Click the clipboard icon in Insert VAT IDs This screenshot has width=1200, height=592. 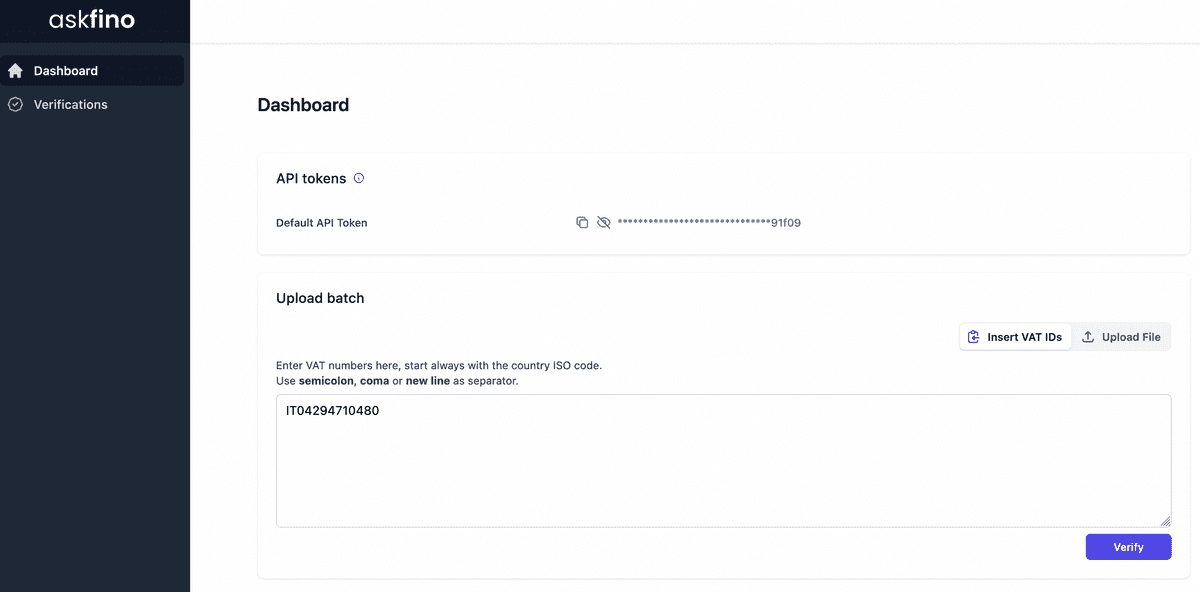click(974, 337)
